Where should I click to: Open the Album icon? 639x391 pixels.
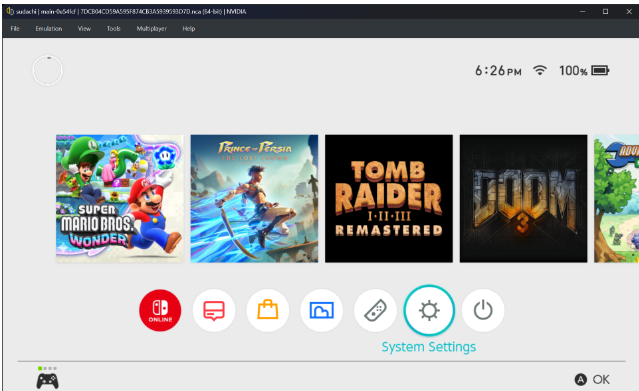322,310
